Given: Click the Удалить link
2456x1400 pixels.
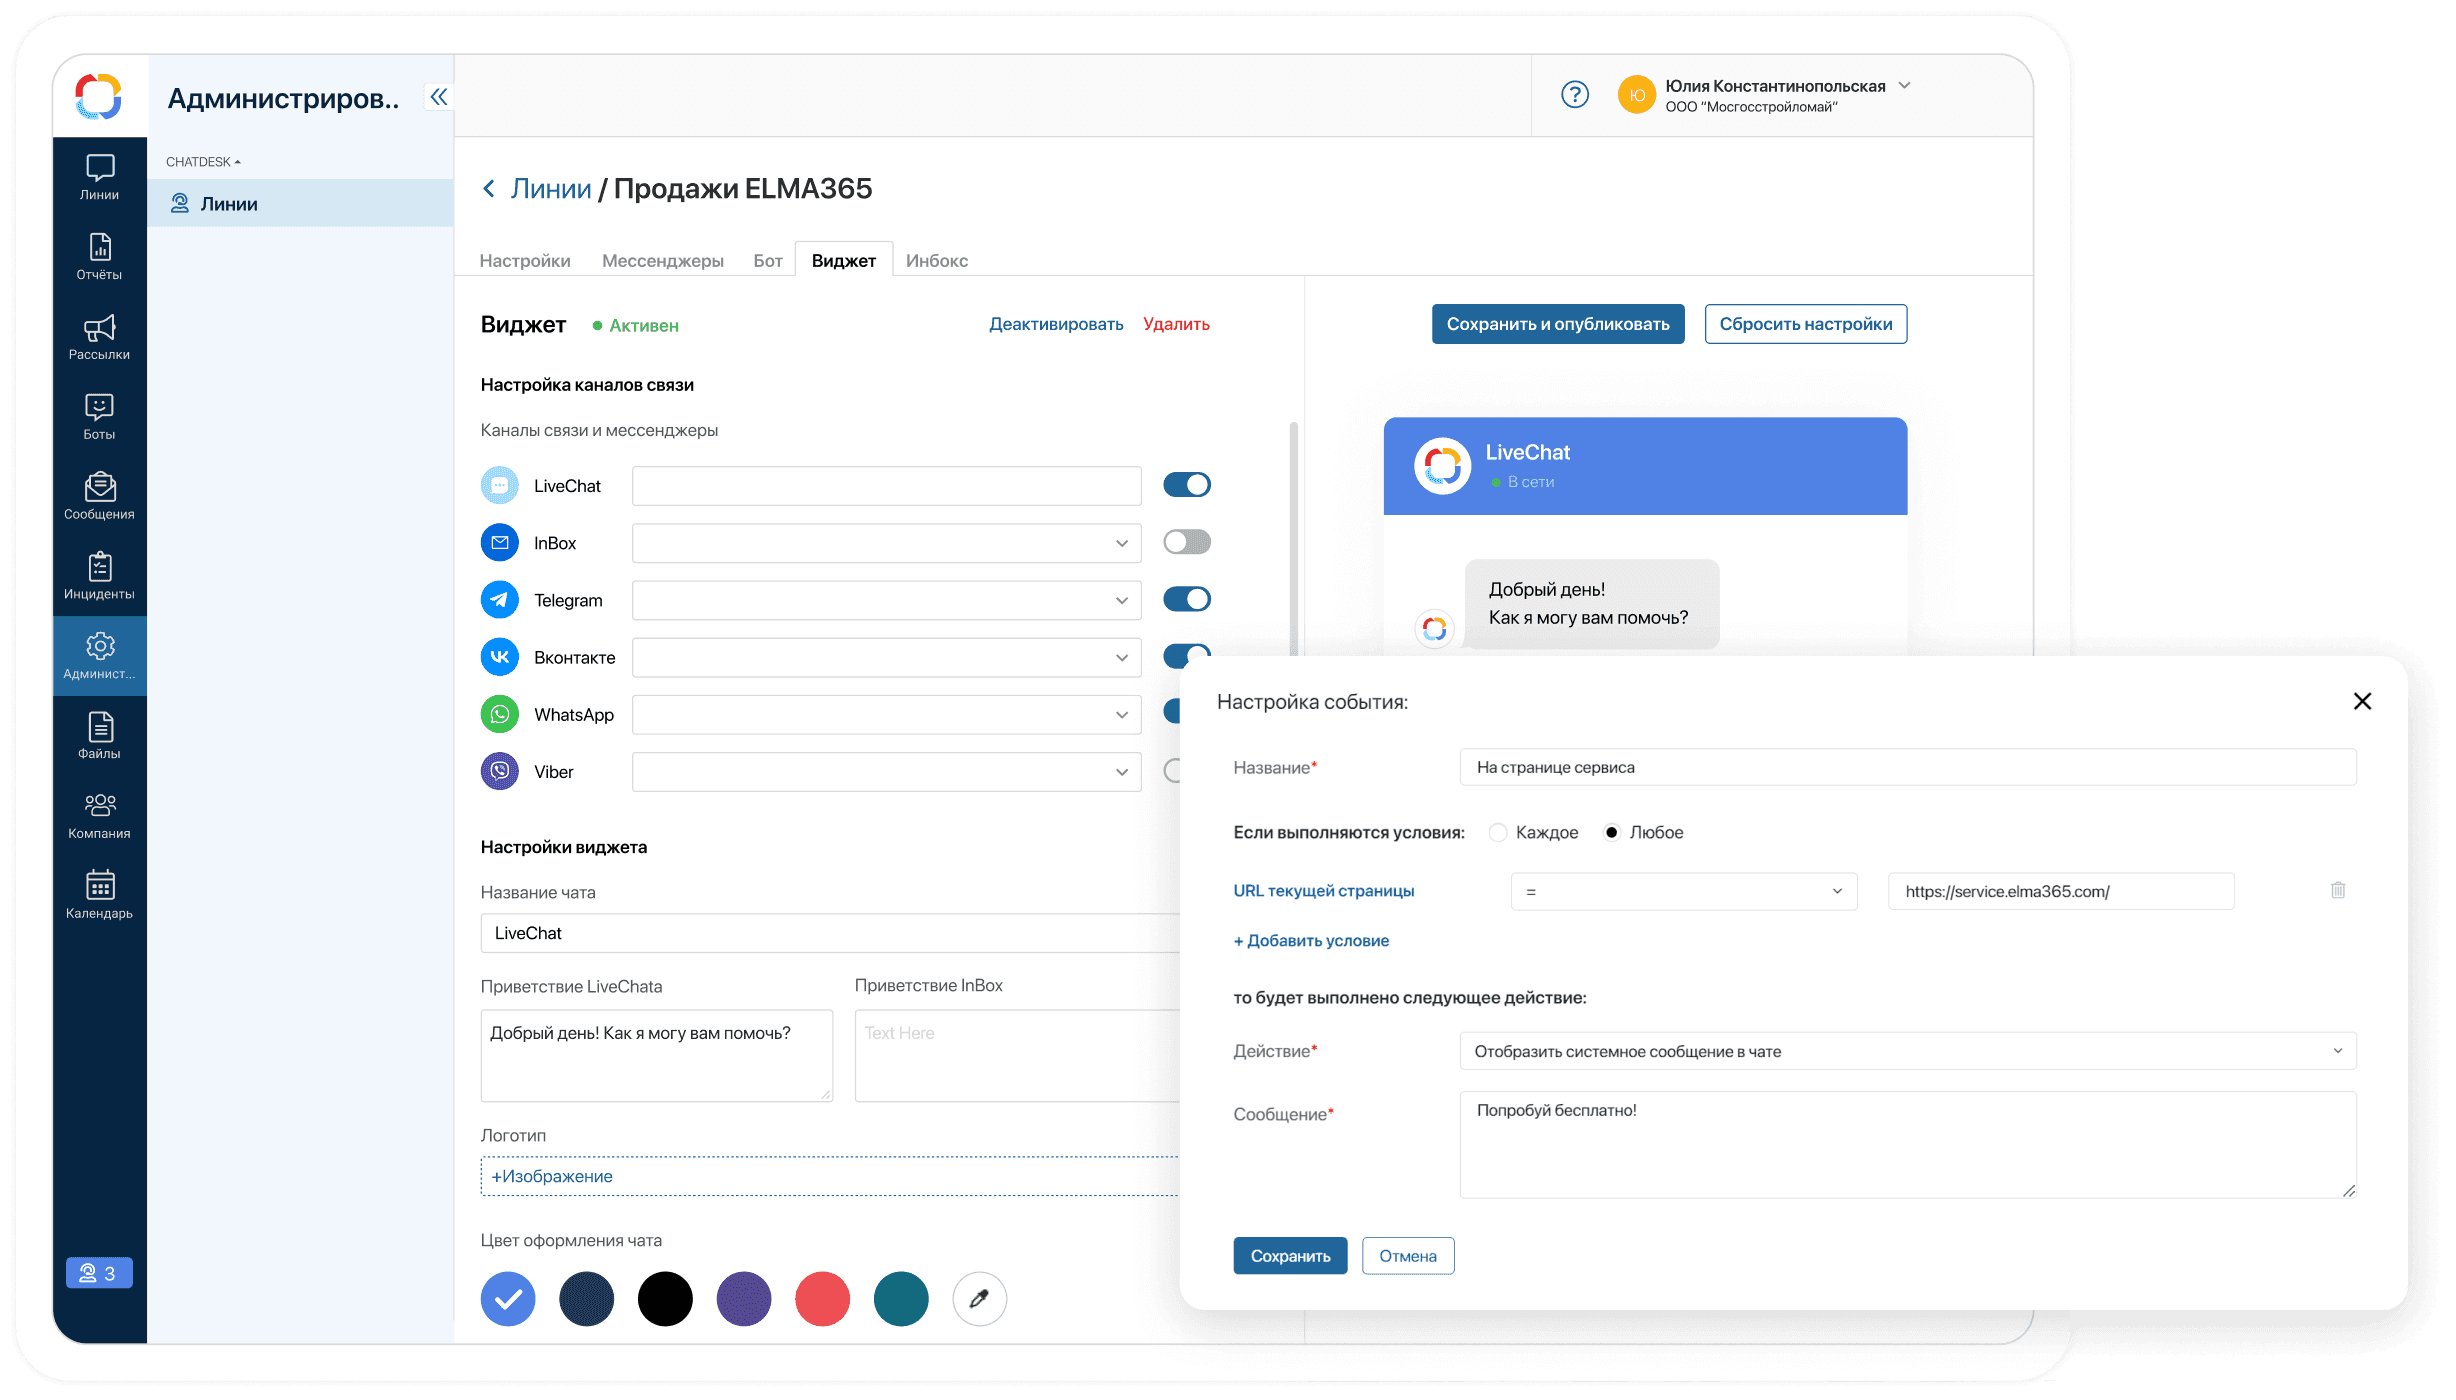Looking at the screenshot, I should pyautogui.click(x=1176, y=324).
